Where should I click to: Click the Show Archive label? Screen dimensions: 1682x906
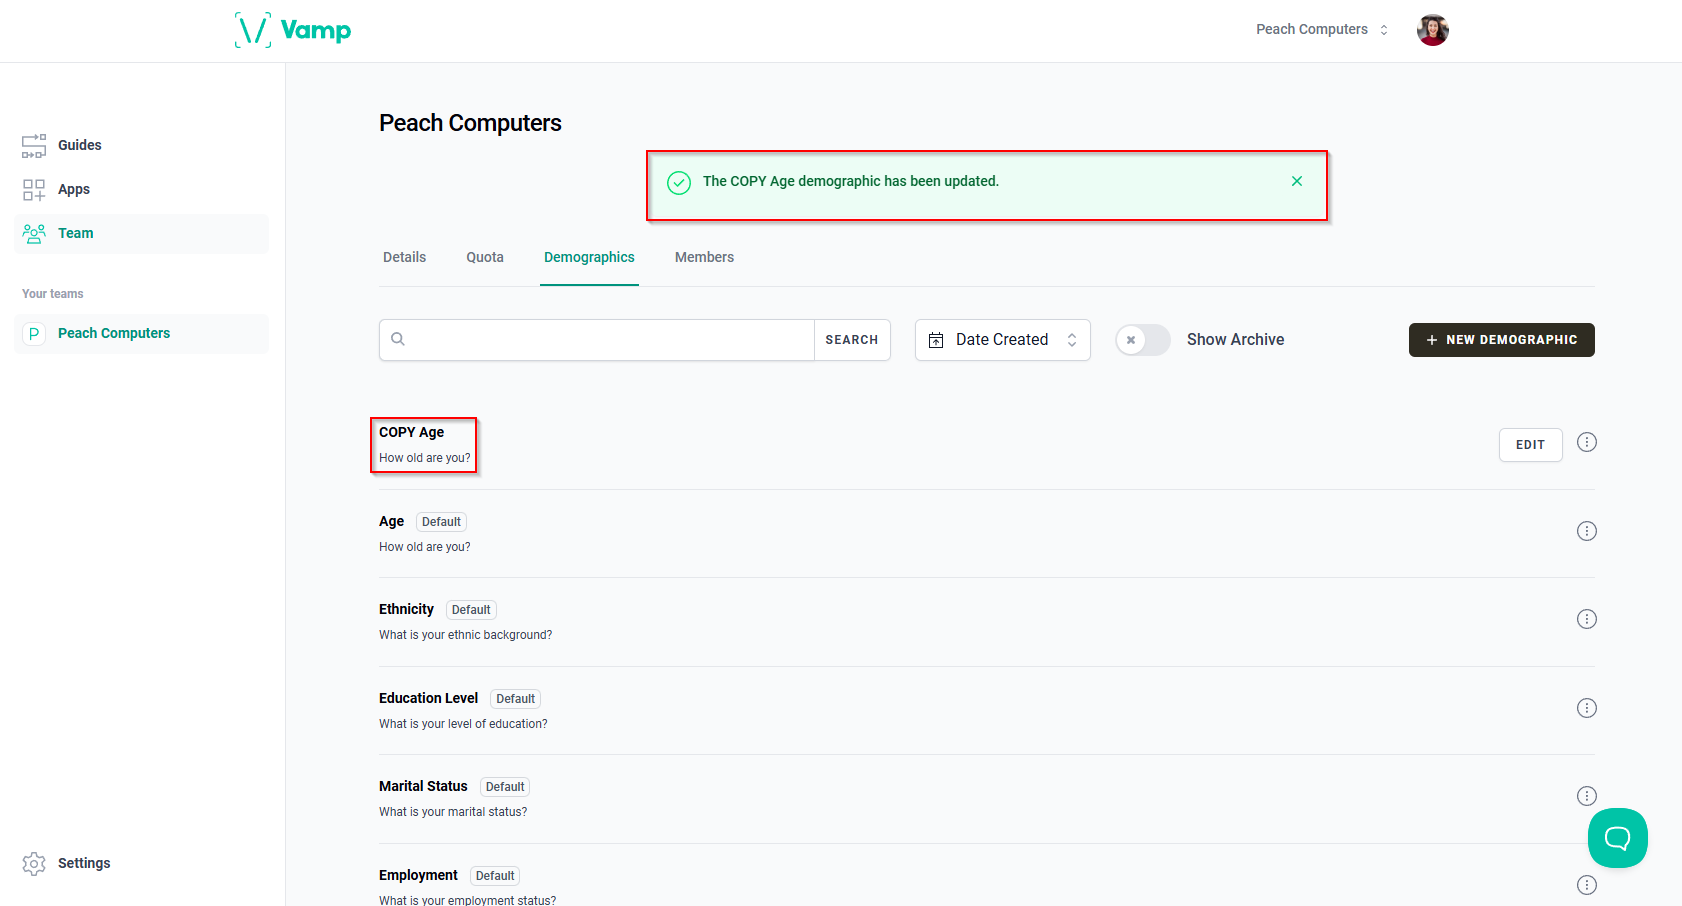click(1236, 340)
